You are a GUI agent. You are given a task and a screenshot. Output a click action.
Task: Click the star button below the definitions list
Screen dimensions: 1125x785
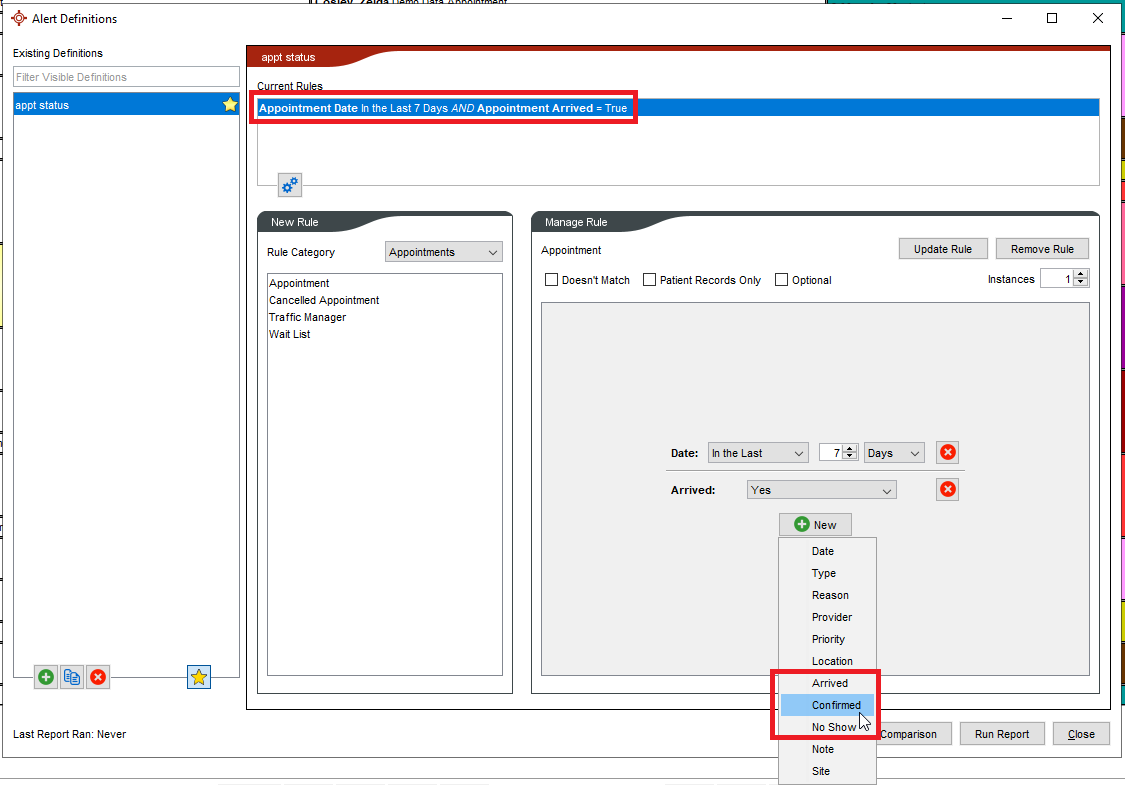pyautogui.click(x=199, y=677)
